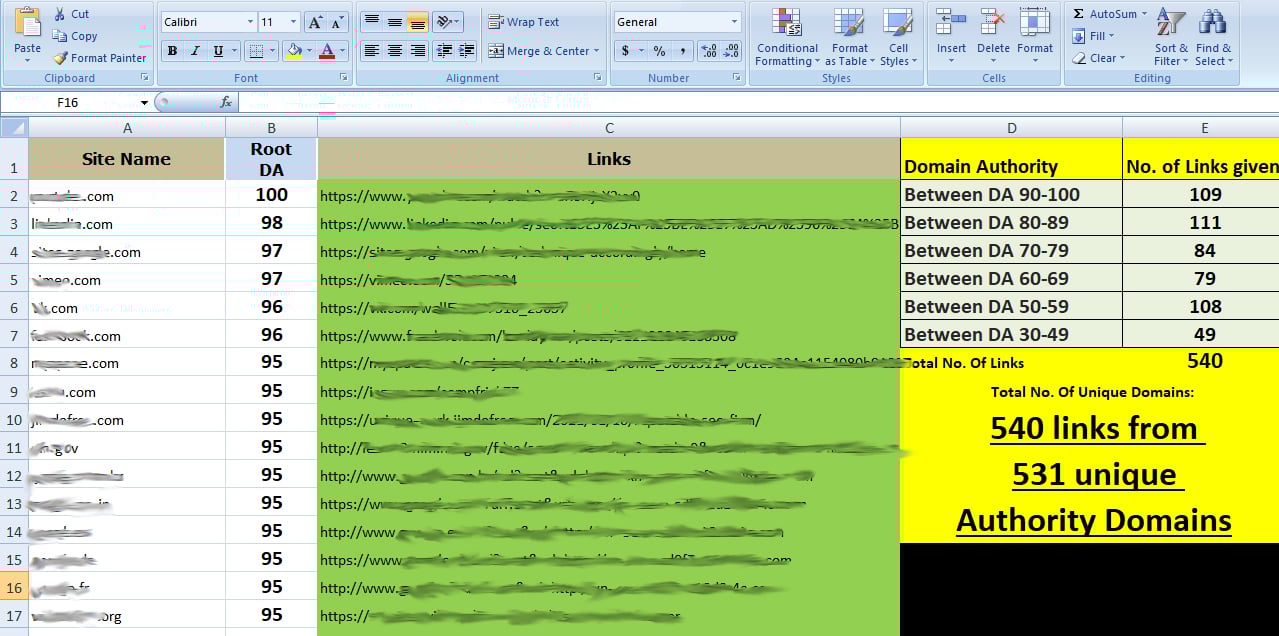Decrease the cell indent
This screenshot has height=636, width=1279.
click(445, 51)
